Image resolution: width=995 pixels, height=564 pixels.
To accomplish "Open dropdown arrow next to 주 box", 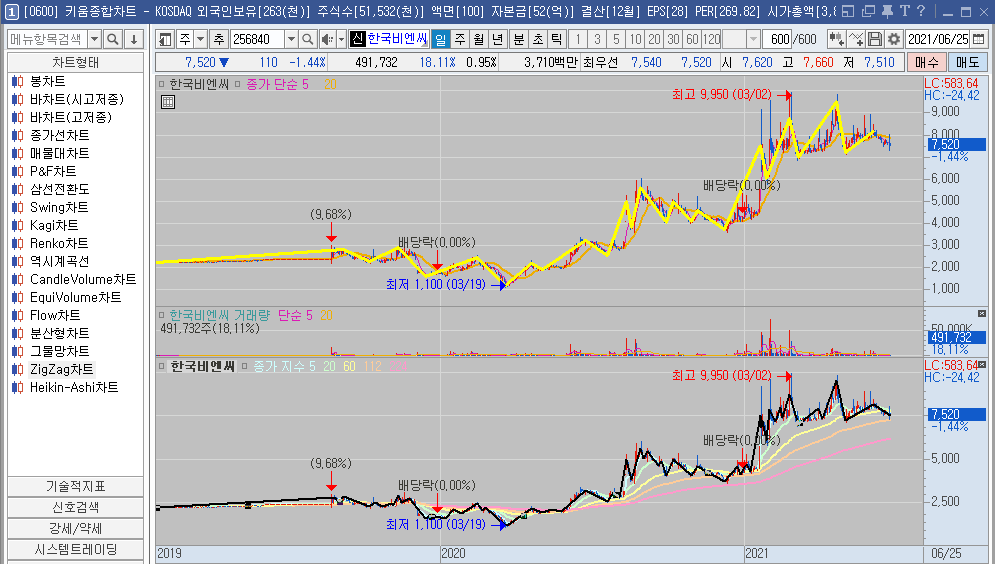I will tap(200, 39).
